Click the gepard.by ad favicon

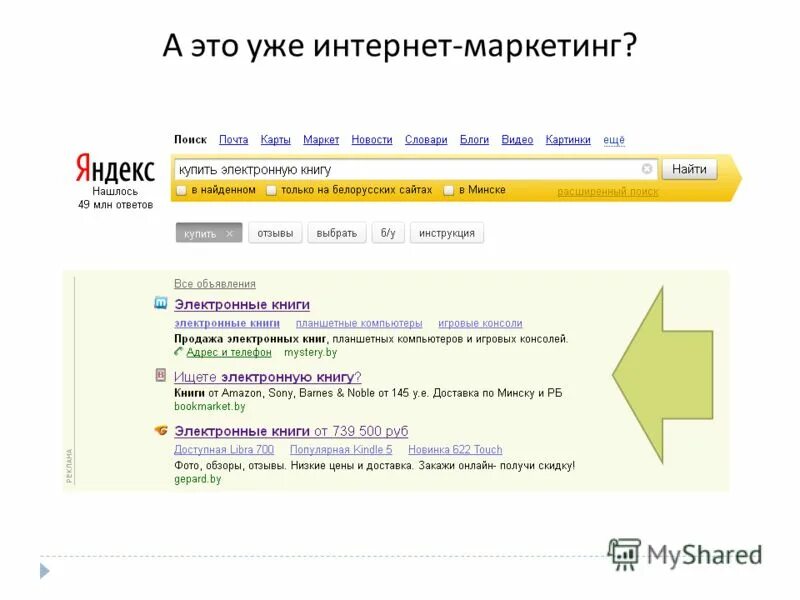[161, 430]
